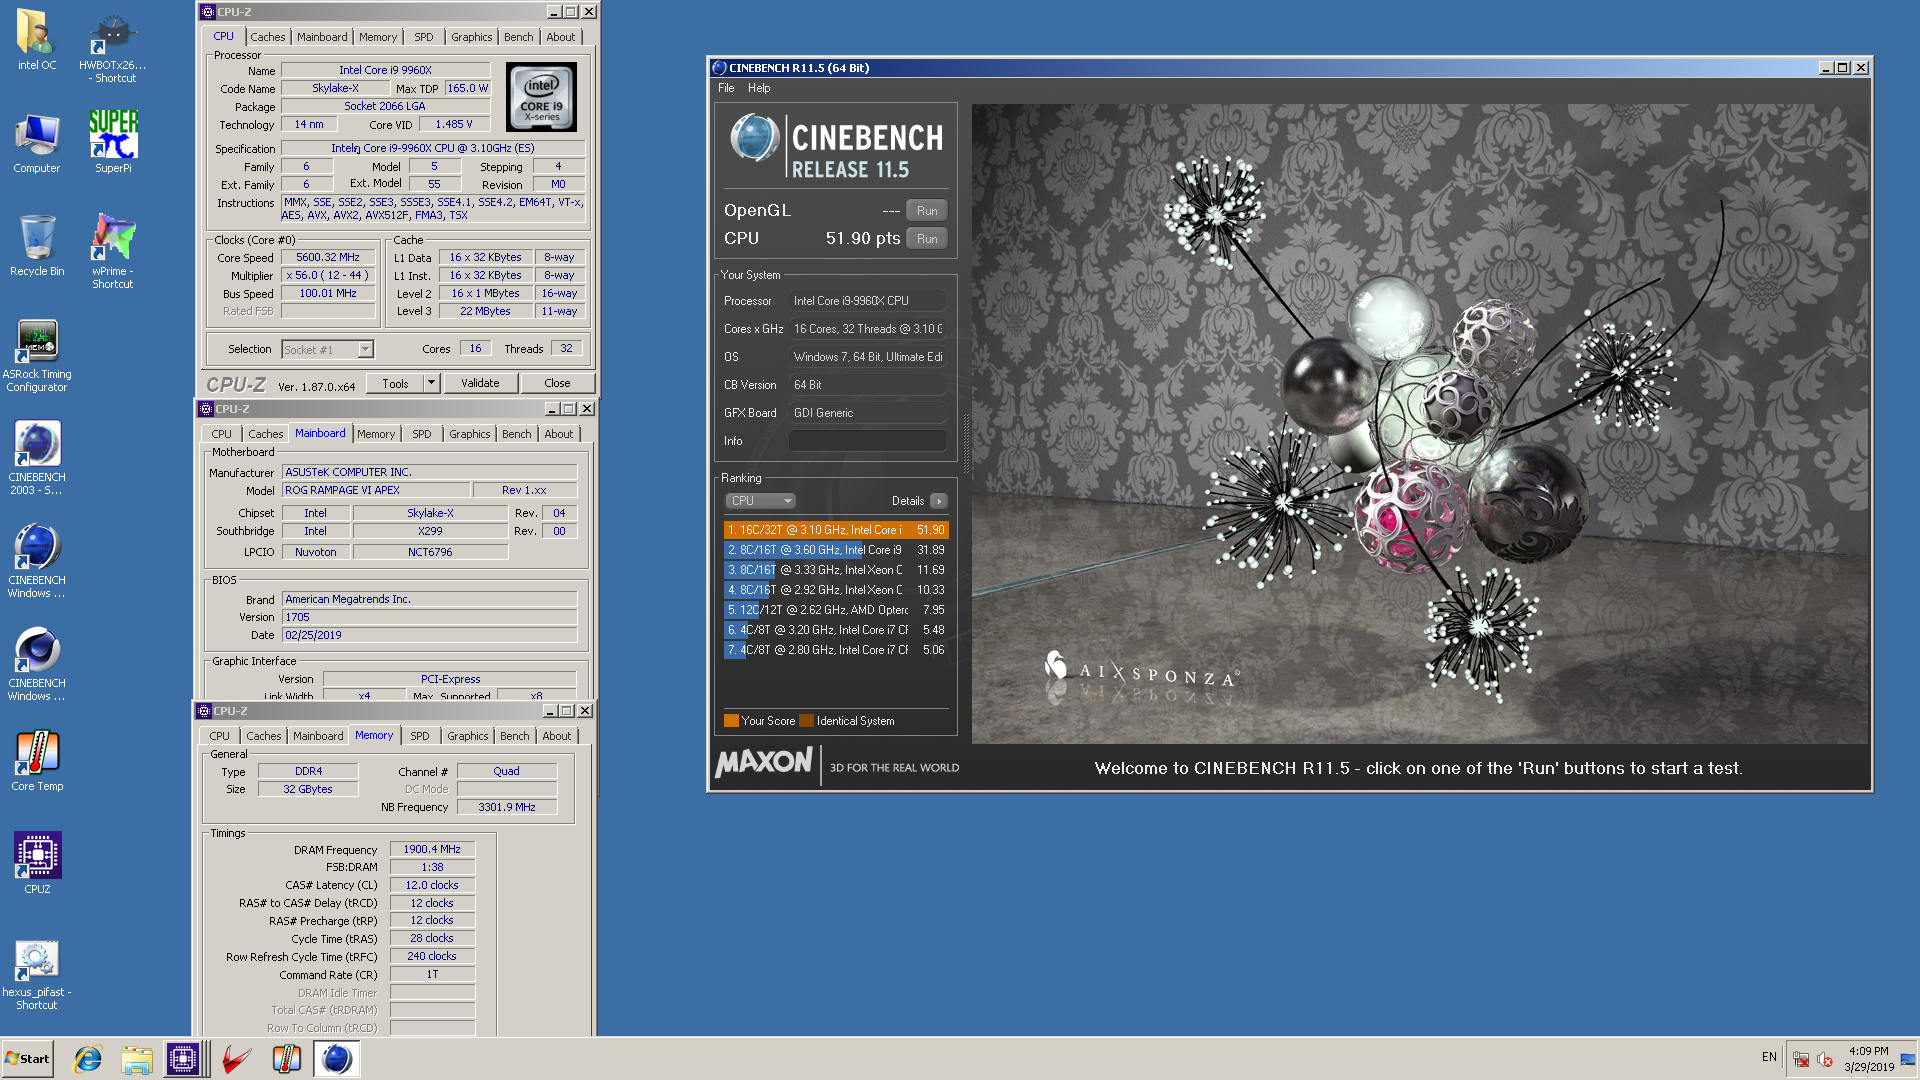The image size is (1920, 1080).
Task: Click the red swoosh taskbar icon
Action: 237,1059
